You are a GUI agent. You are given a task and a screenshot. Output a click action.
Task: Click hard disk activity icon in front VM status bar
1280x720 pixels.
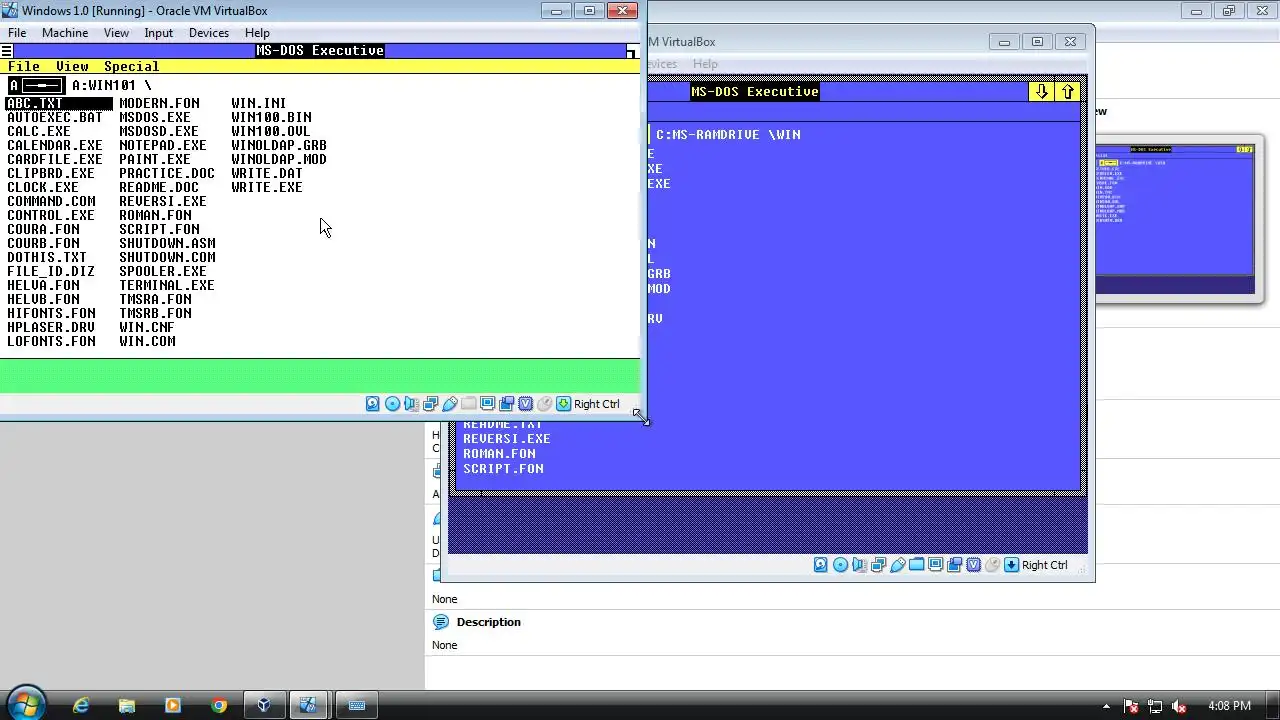point(373,404)
